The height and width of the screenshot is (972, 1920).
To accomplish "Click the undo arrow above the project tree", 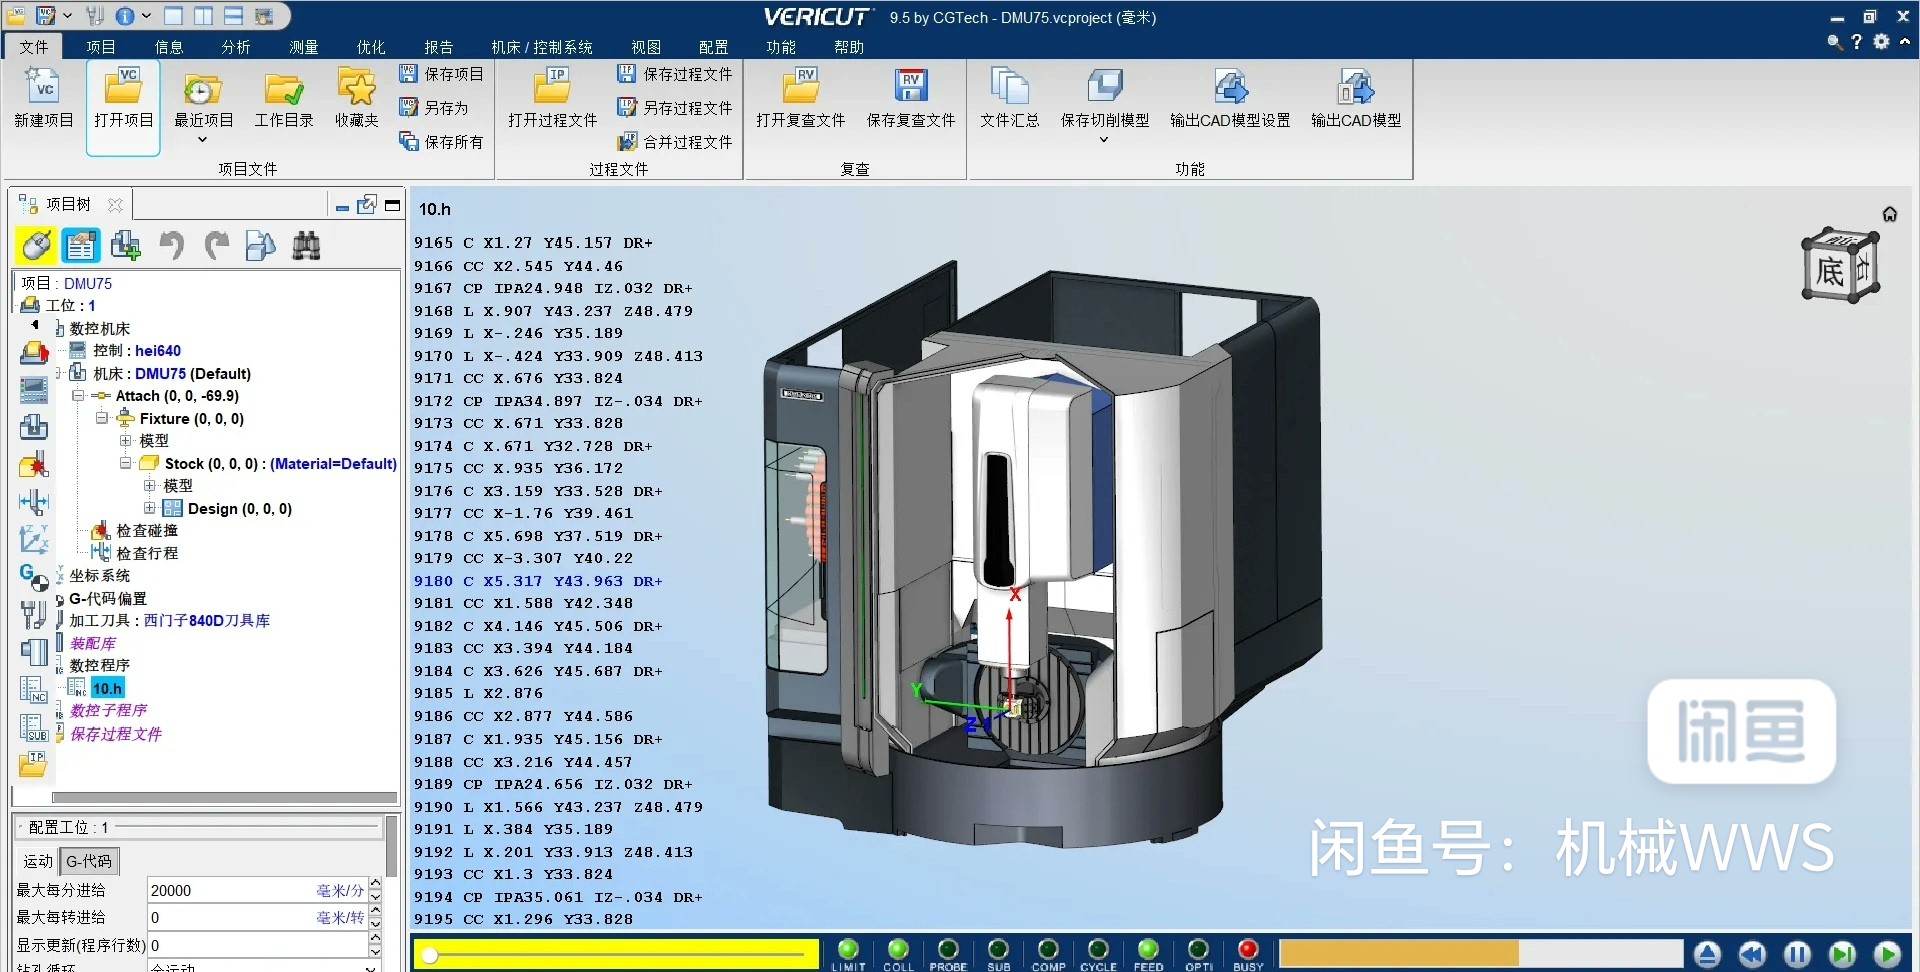I will [x=171, y=245].
